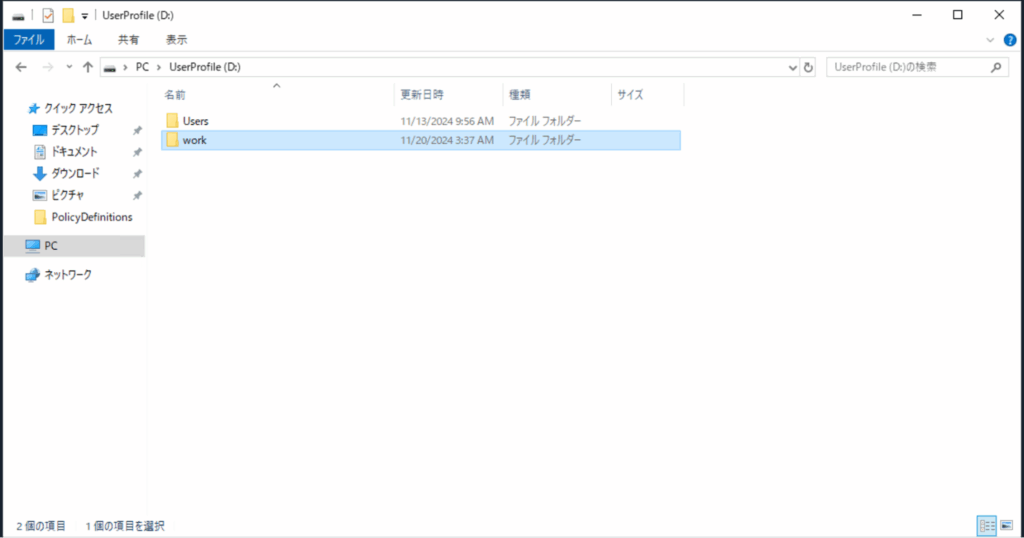Screen dimensions: 1024x538
Task: Refresh the current folder view
Action: pyautogui.click(x=808, y=67)
